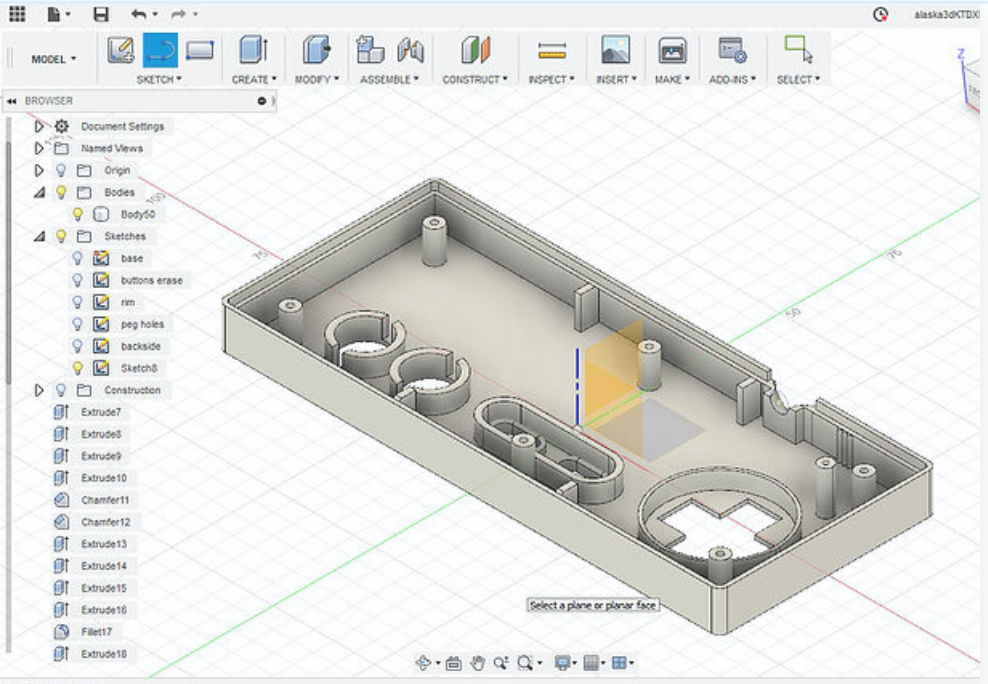Activate the Pan tool in the navigation bar
988x684 pixels.
(478, 662)
